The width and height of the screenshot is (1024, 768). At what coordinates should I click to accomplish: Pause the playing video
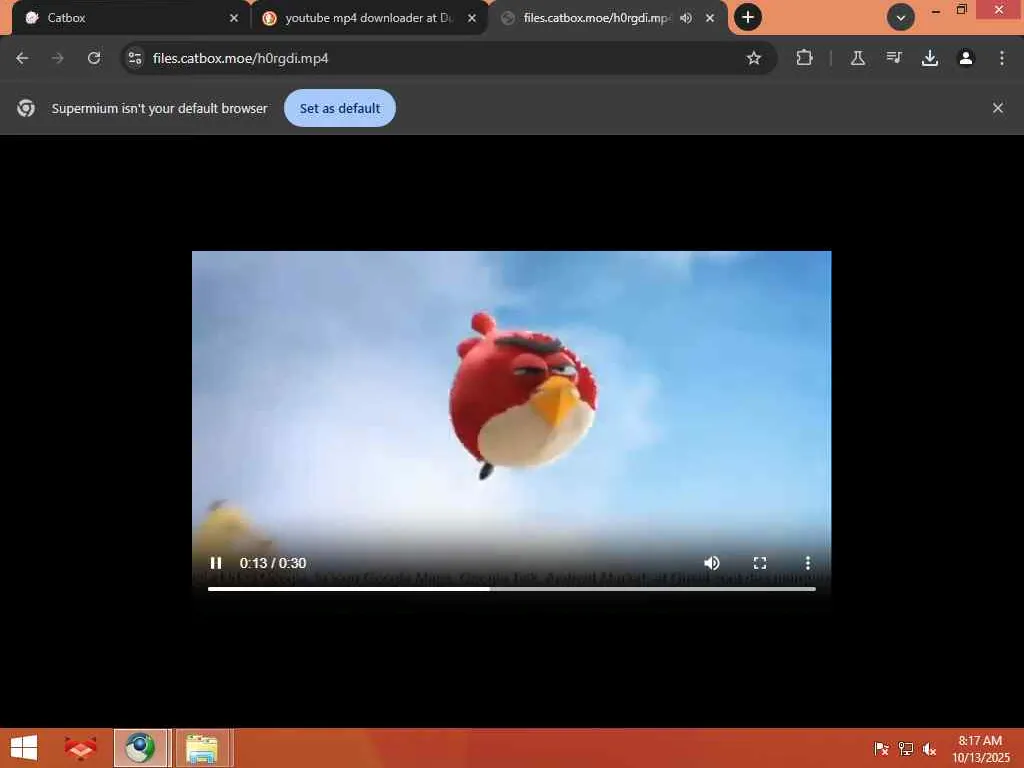(x=216, y=563)
